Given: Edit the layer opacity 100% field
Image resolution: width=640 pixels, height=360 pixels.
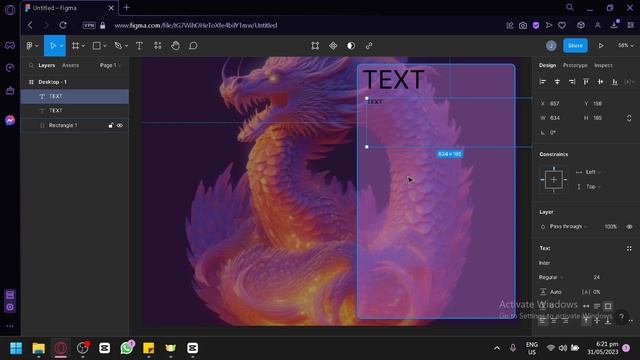Looking at the screenshot, I should pos(611,227).
